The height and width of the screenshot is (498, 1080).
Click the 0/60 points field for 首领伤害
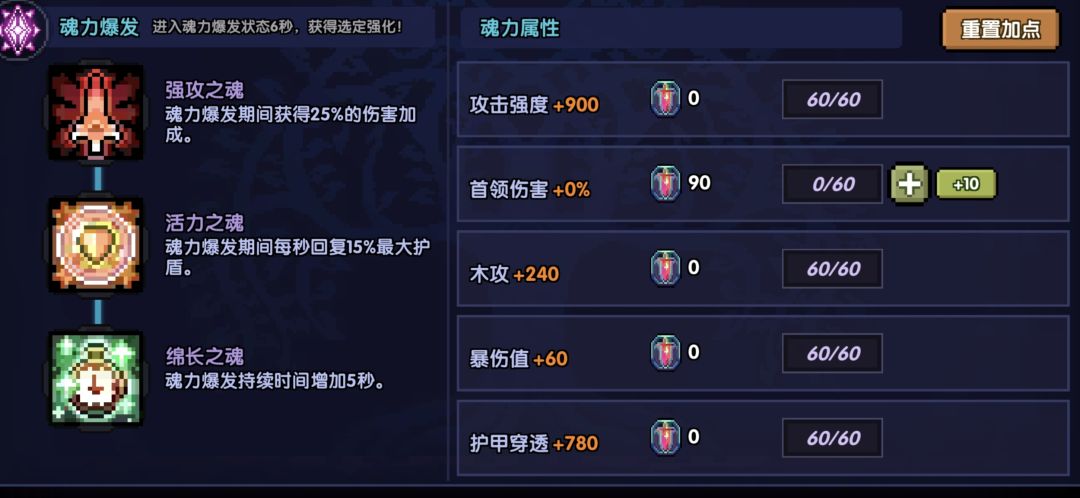point(832,184)
